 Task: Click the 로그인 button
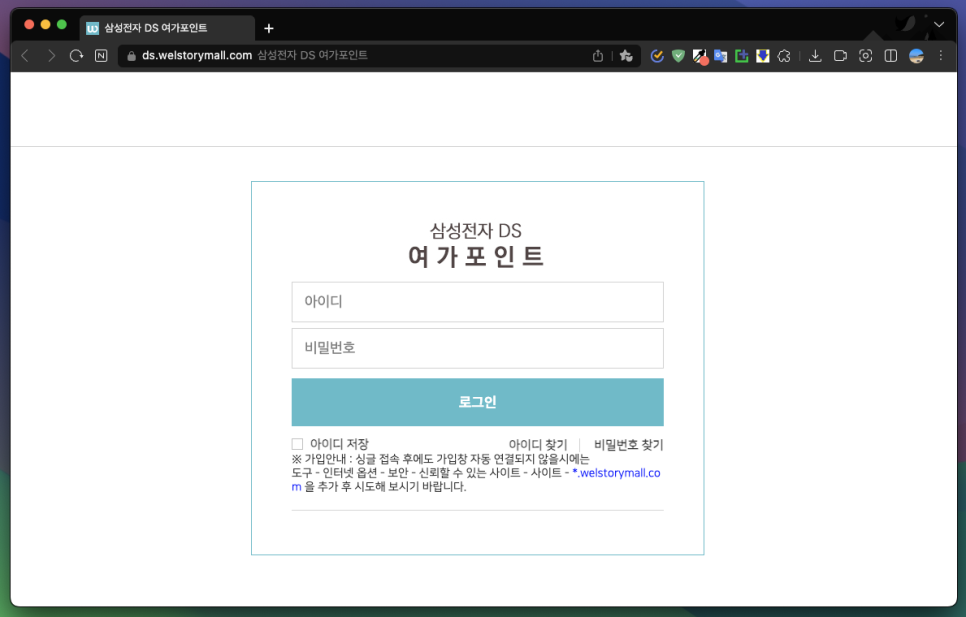[477, 402]
